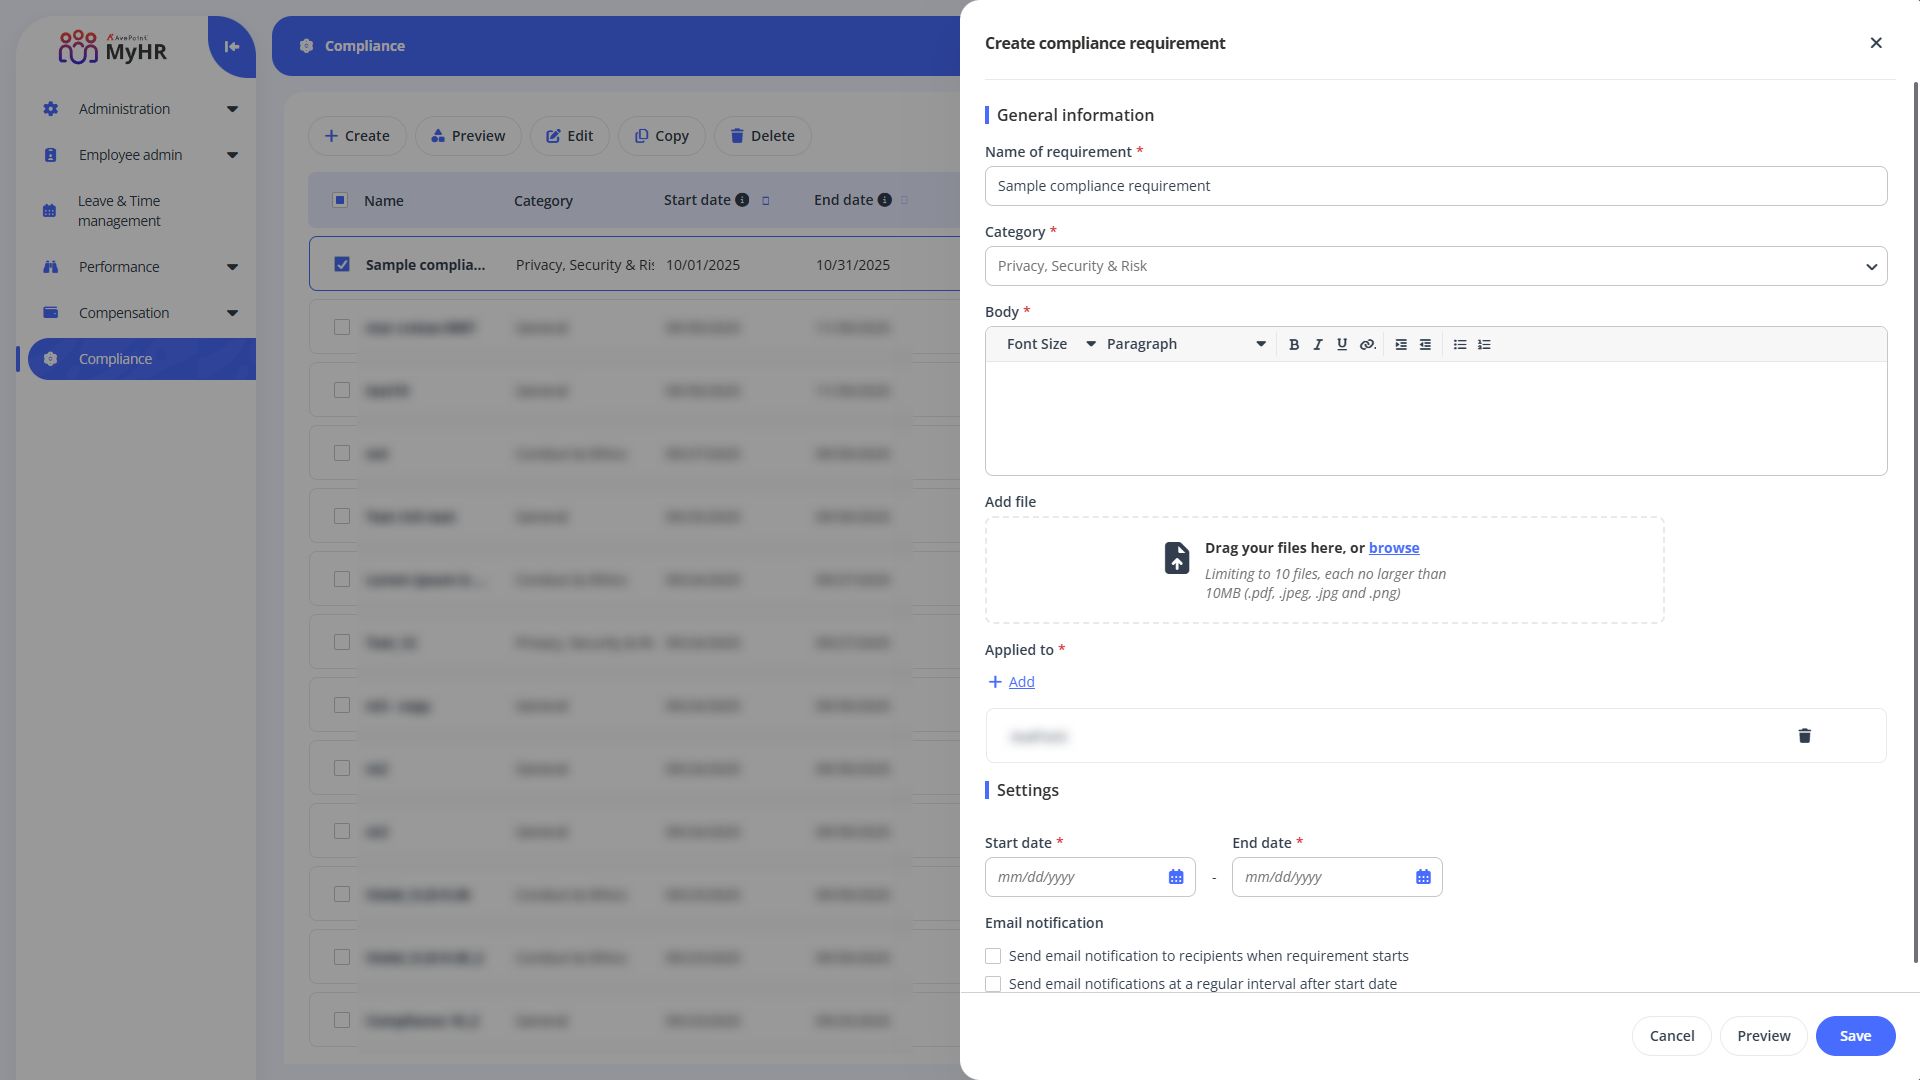The width and height of the screenshot is (1920, 1080).
Task: Open the Paragraph style dropdown
Action: (x=1180, y=344)
